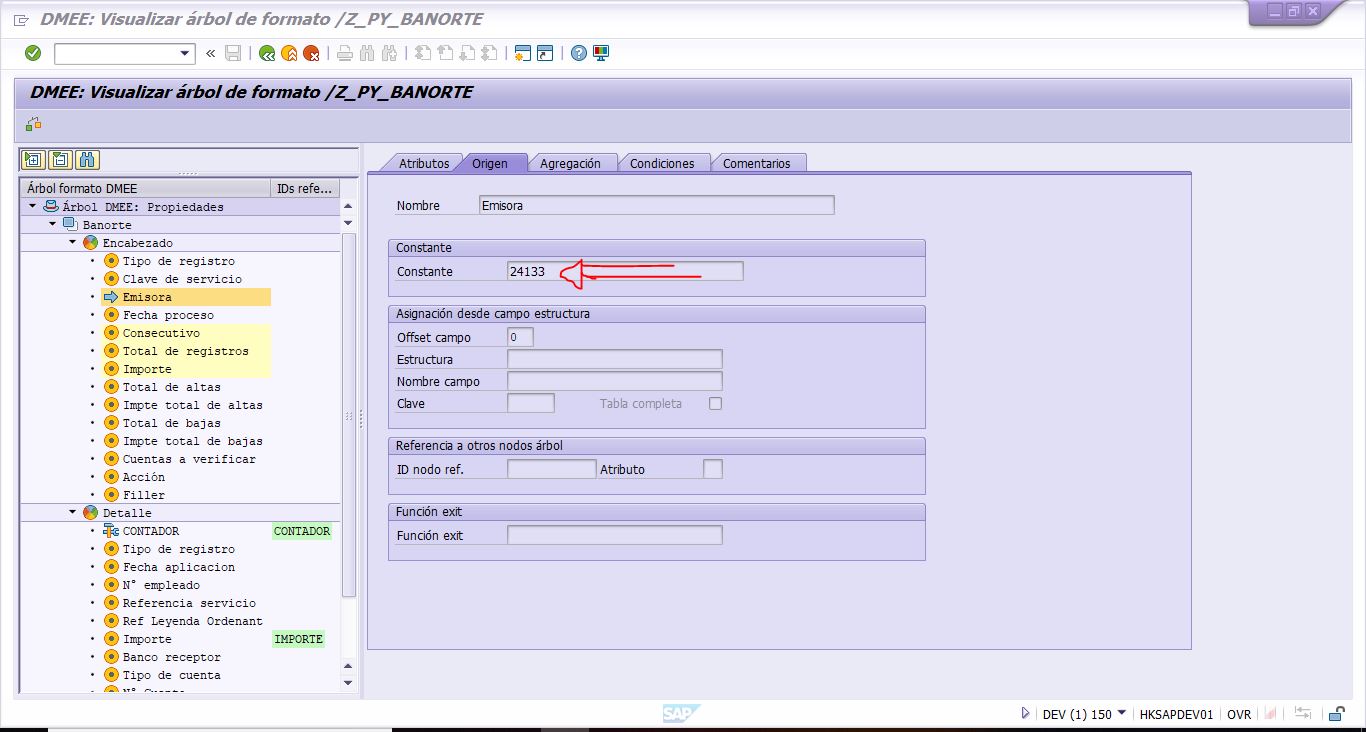The height and width of the screenshot is (732, 1366).
Task: Click the Collapse subtree icon above tree
Action: 60,159
